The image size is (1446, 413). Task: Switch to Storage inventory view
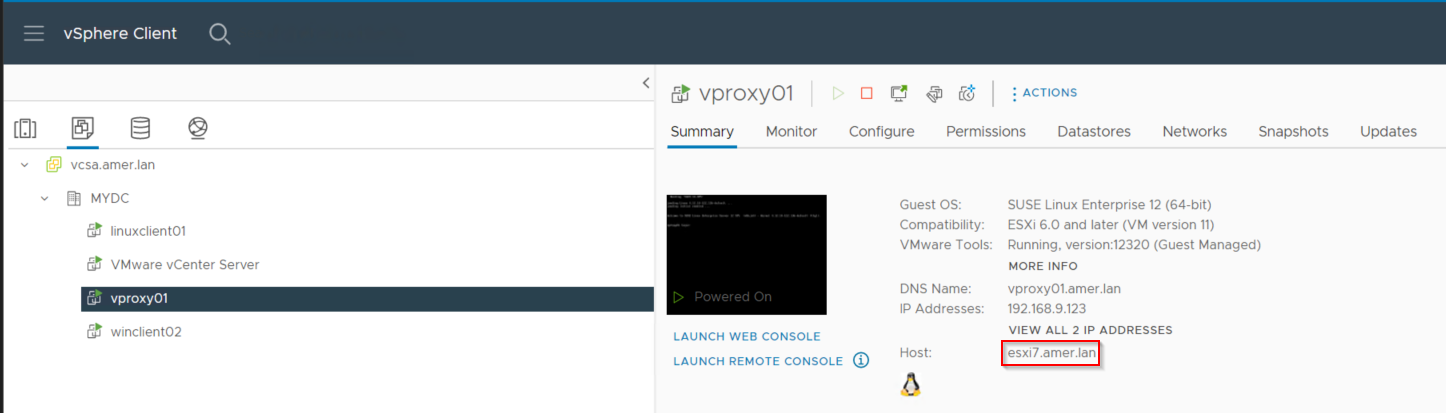click(x=140, y=128)
